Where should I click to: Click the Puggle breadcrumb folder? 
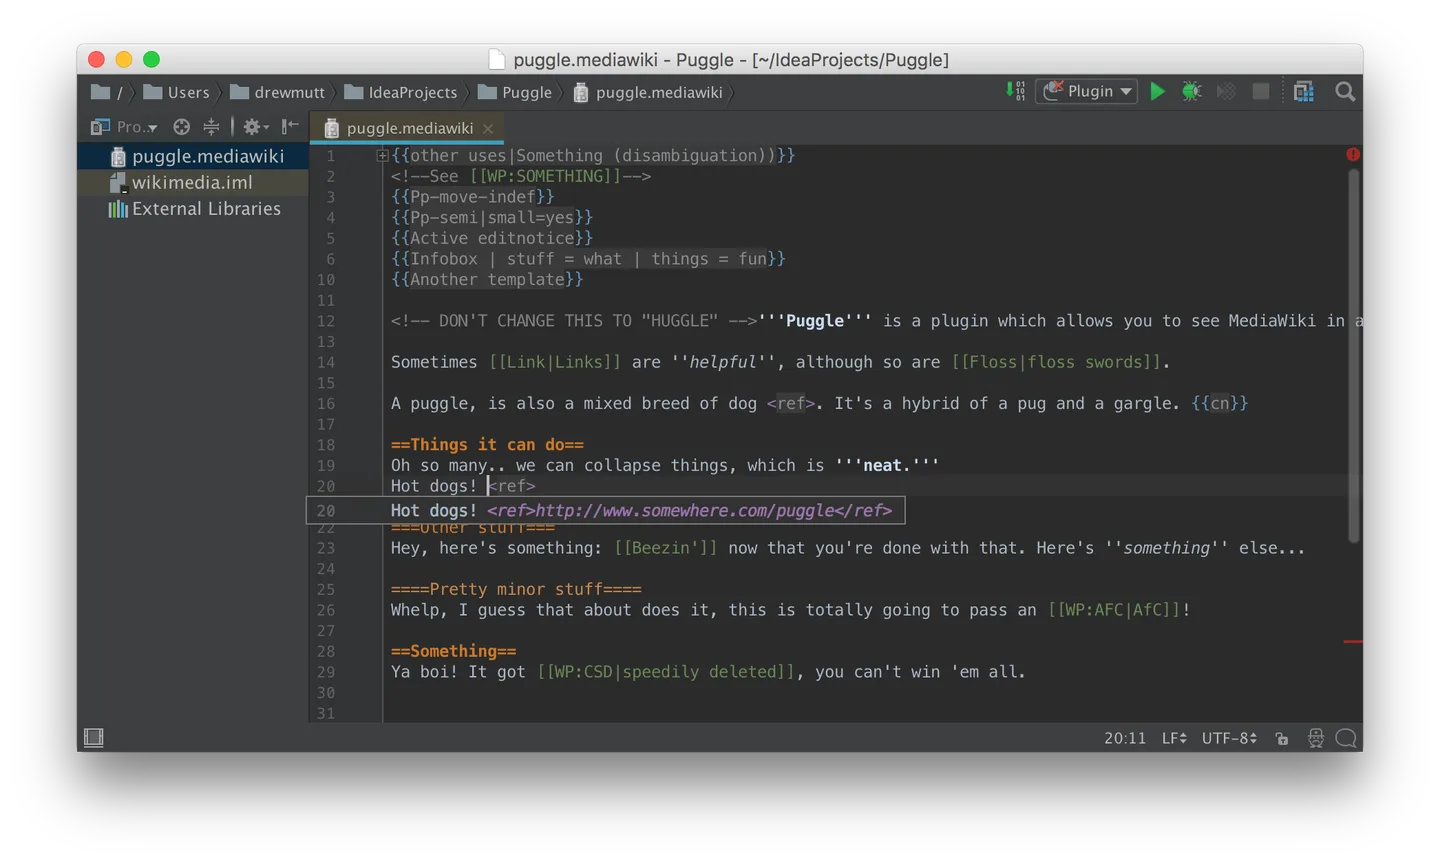pos(515,93)
